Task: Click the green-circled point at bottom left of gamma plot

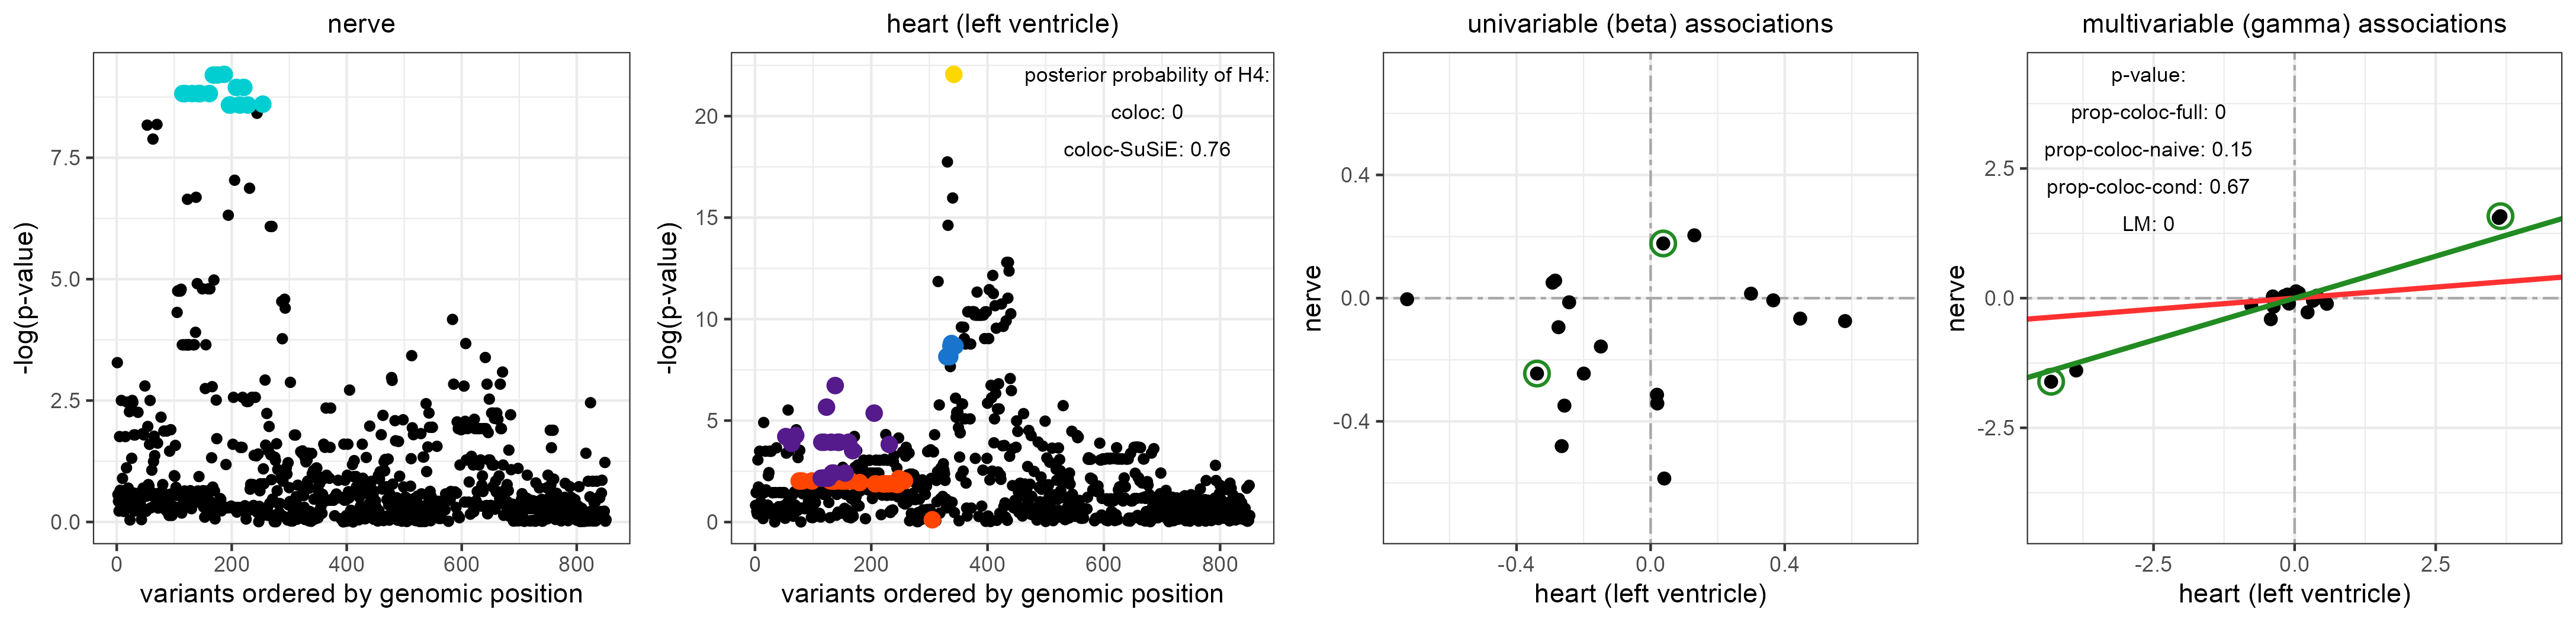Action: [2051, 381]
